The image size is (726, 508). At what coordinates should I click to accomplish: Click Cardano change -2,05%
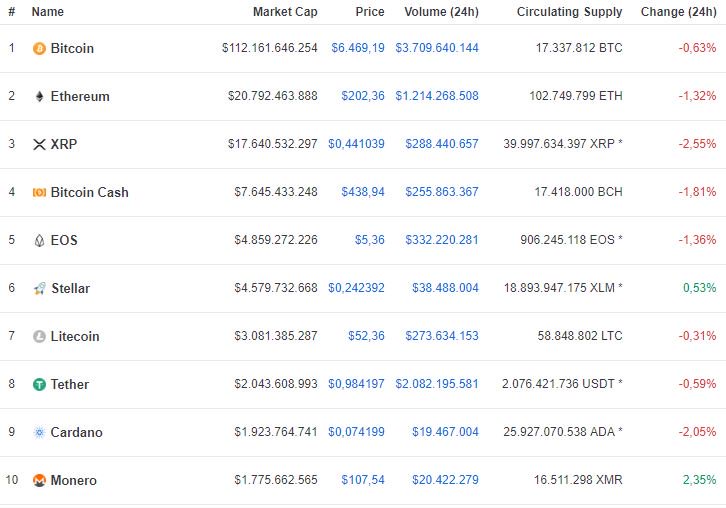click(698, 432)
